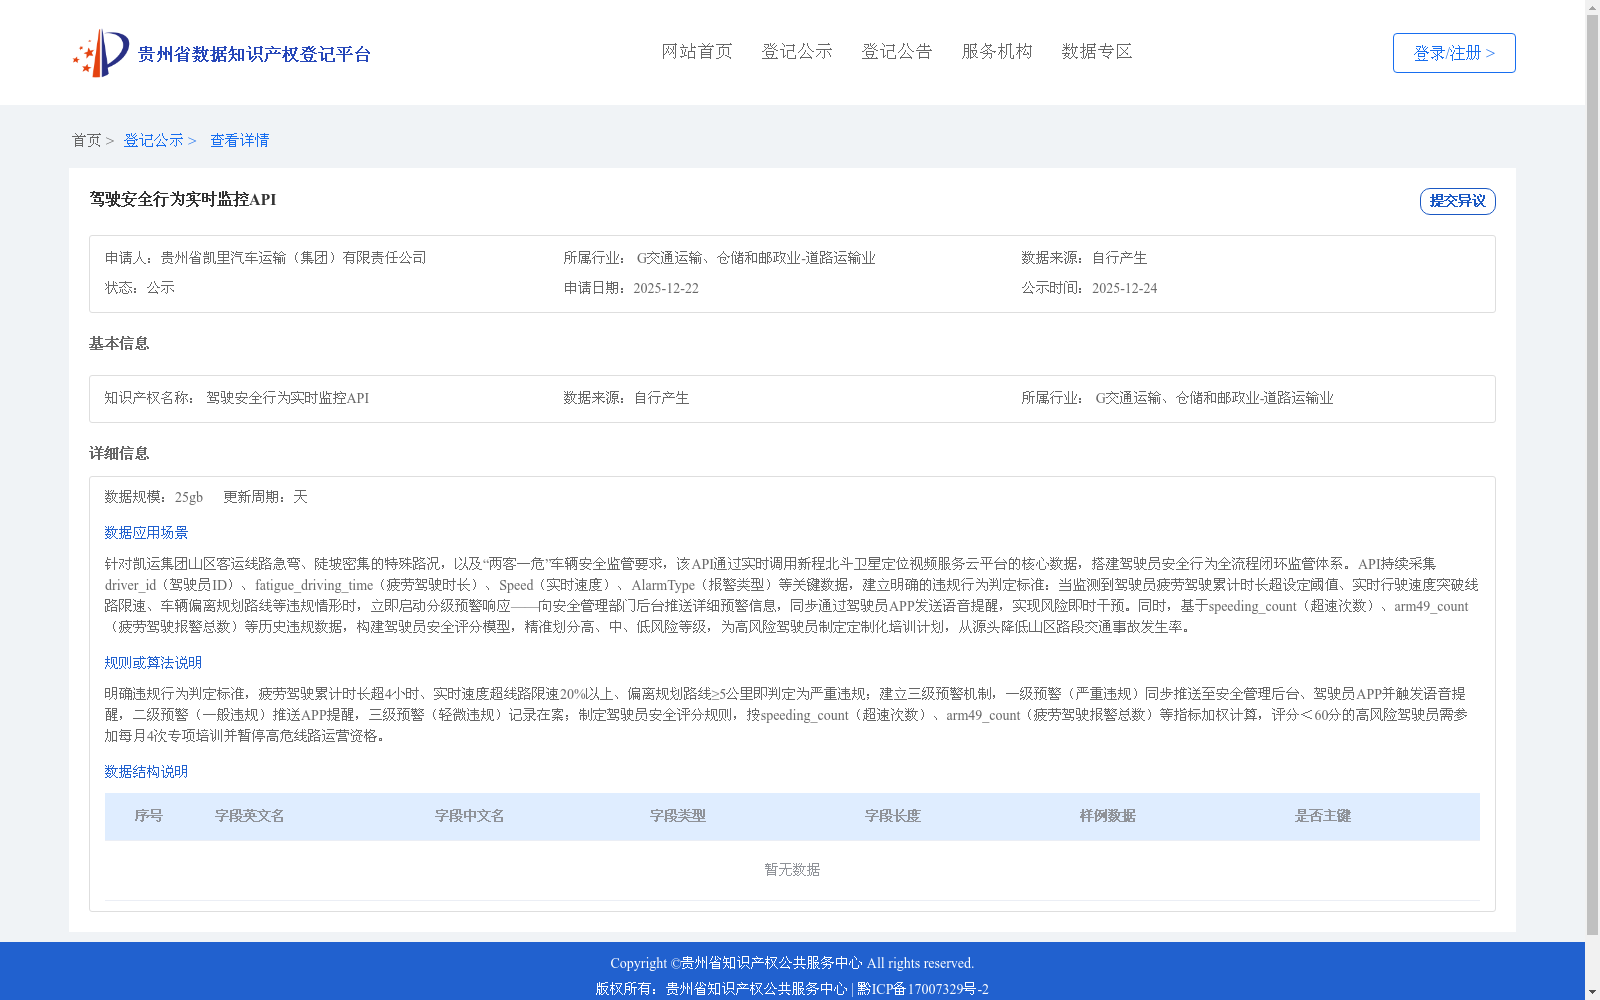
Task: Click the 黔ICP备17007329号-2 footer link
Action: tap(922, 989)
